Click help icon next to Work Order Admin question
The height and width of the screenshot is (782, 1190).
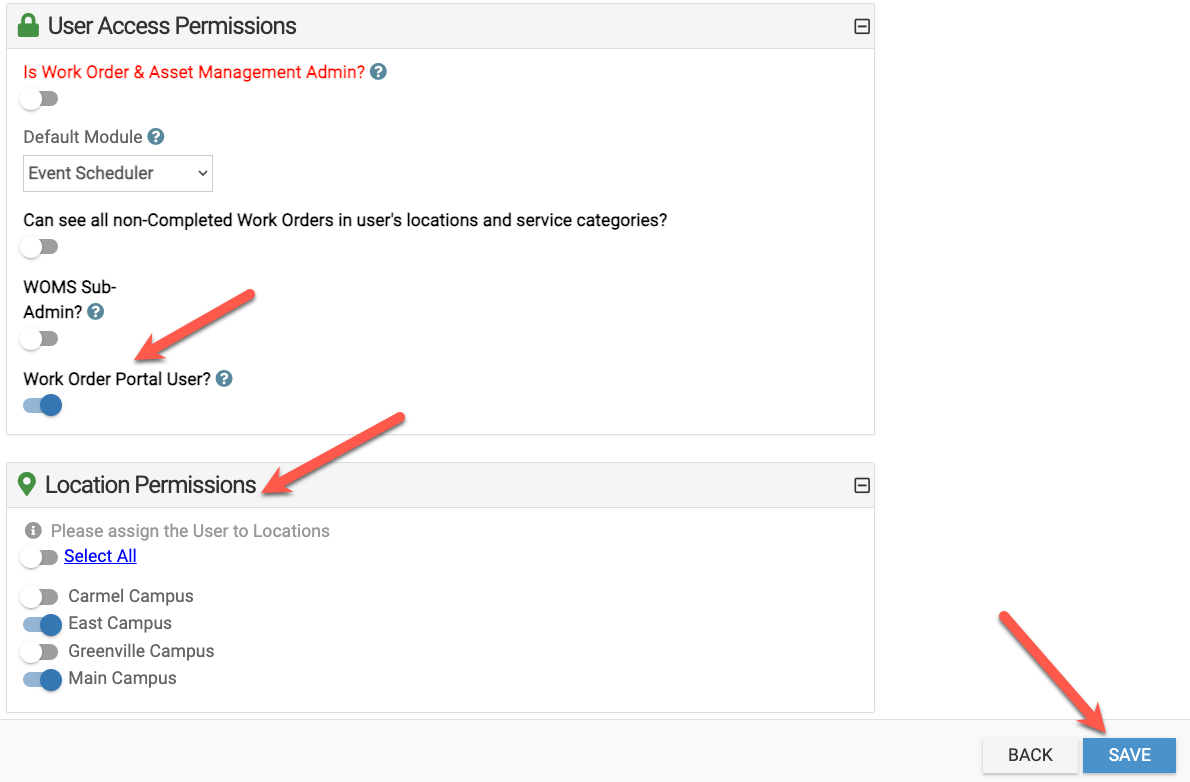click(x=378, y=72)
